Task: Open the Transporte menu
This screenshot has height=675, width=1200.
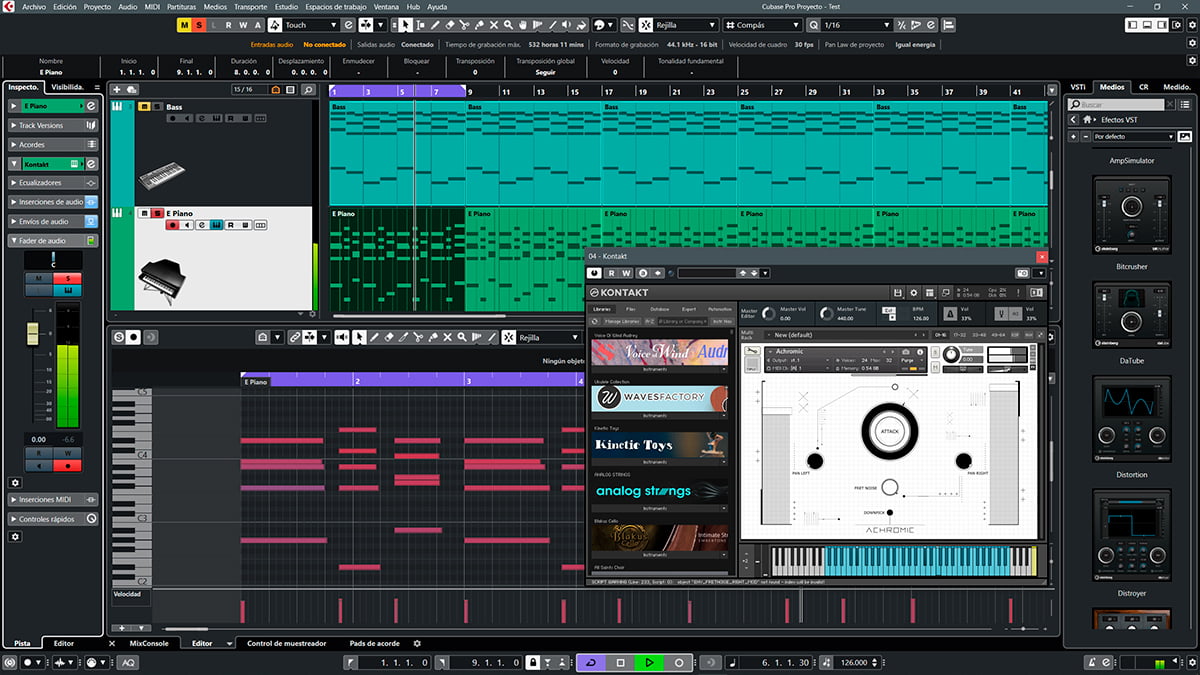Action: coord(250,6)
